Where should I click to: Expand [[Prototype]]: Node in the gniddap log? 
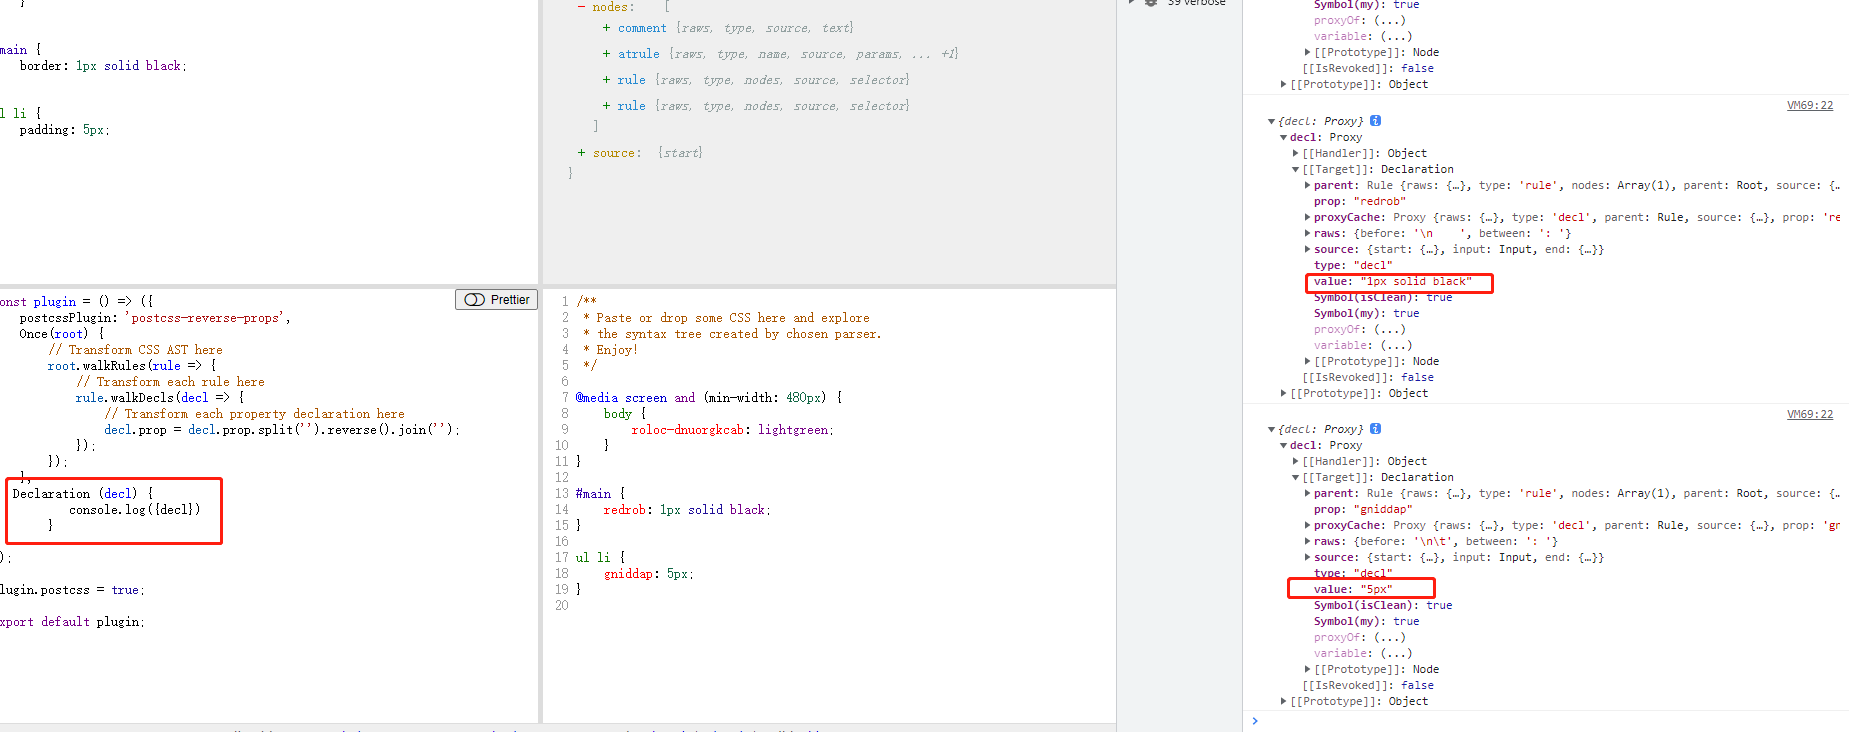pos(1308,669)
